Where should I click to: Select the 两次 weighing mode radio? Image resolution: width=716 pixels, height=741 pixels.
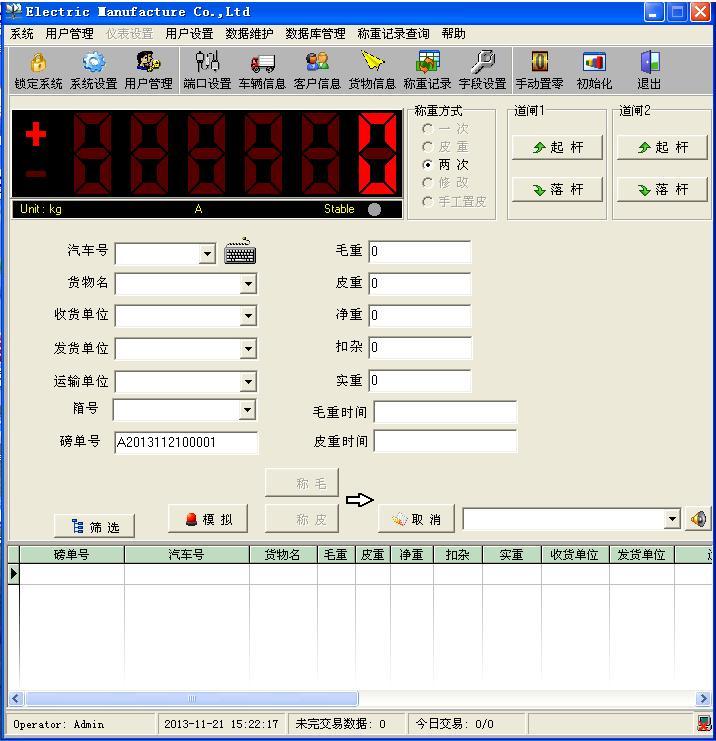coord(428,165)
